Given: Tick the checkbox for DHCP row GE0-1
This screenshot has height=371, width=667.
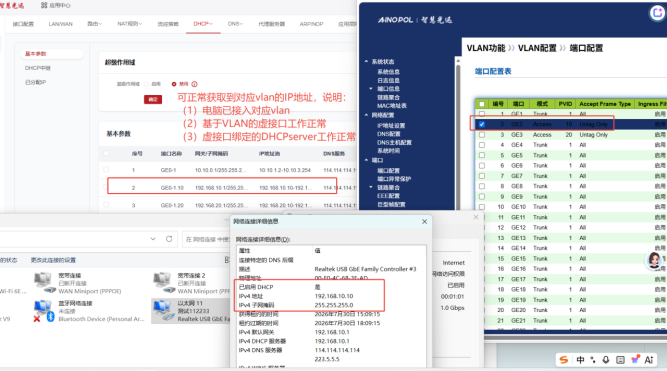Looking at the screenshot, I should [x=106, y=170].
